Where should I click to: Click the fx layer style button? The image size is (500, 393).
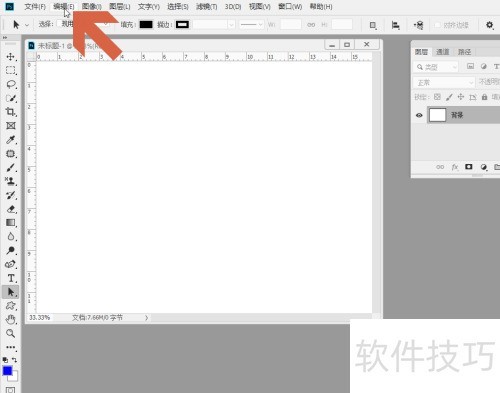click(x=455, y=167)
